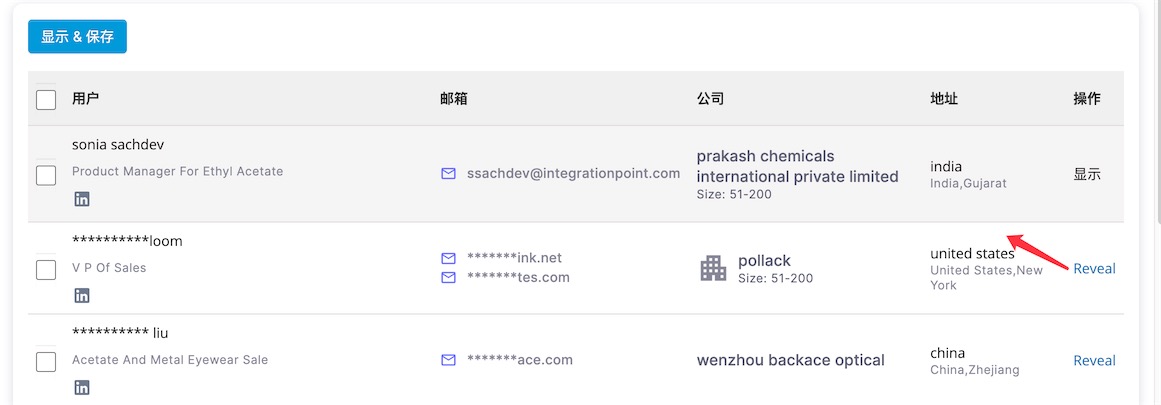The image size is (1161, 405).
Task: Select the checkbox for the pollack contact
Action: coord(46,270)
